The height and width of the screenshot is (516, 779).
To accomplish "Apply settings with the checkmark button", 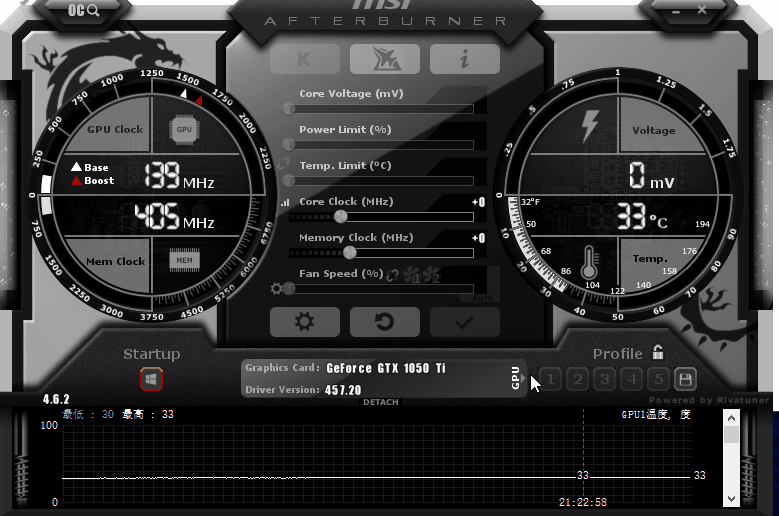I will (x=464, y=321).
